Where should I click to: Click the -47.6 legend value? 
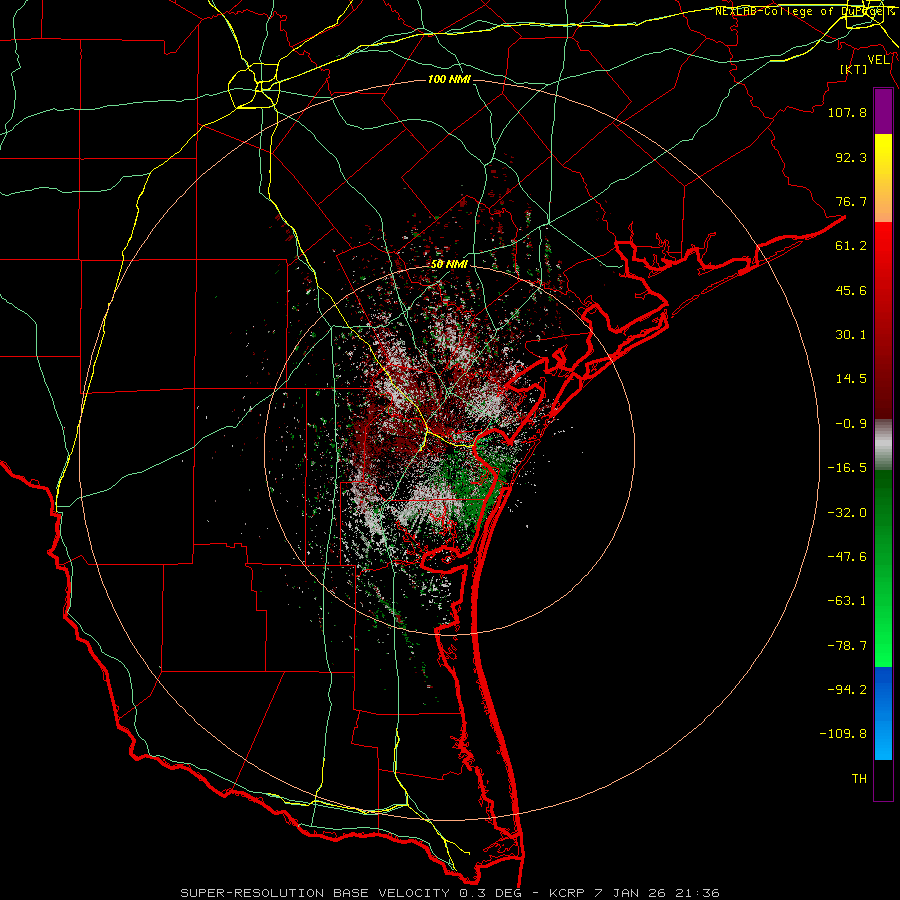coord(847,557)
